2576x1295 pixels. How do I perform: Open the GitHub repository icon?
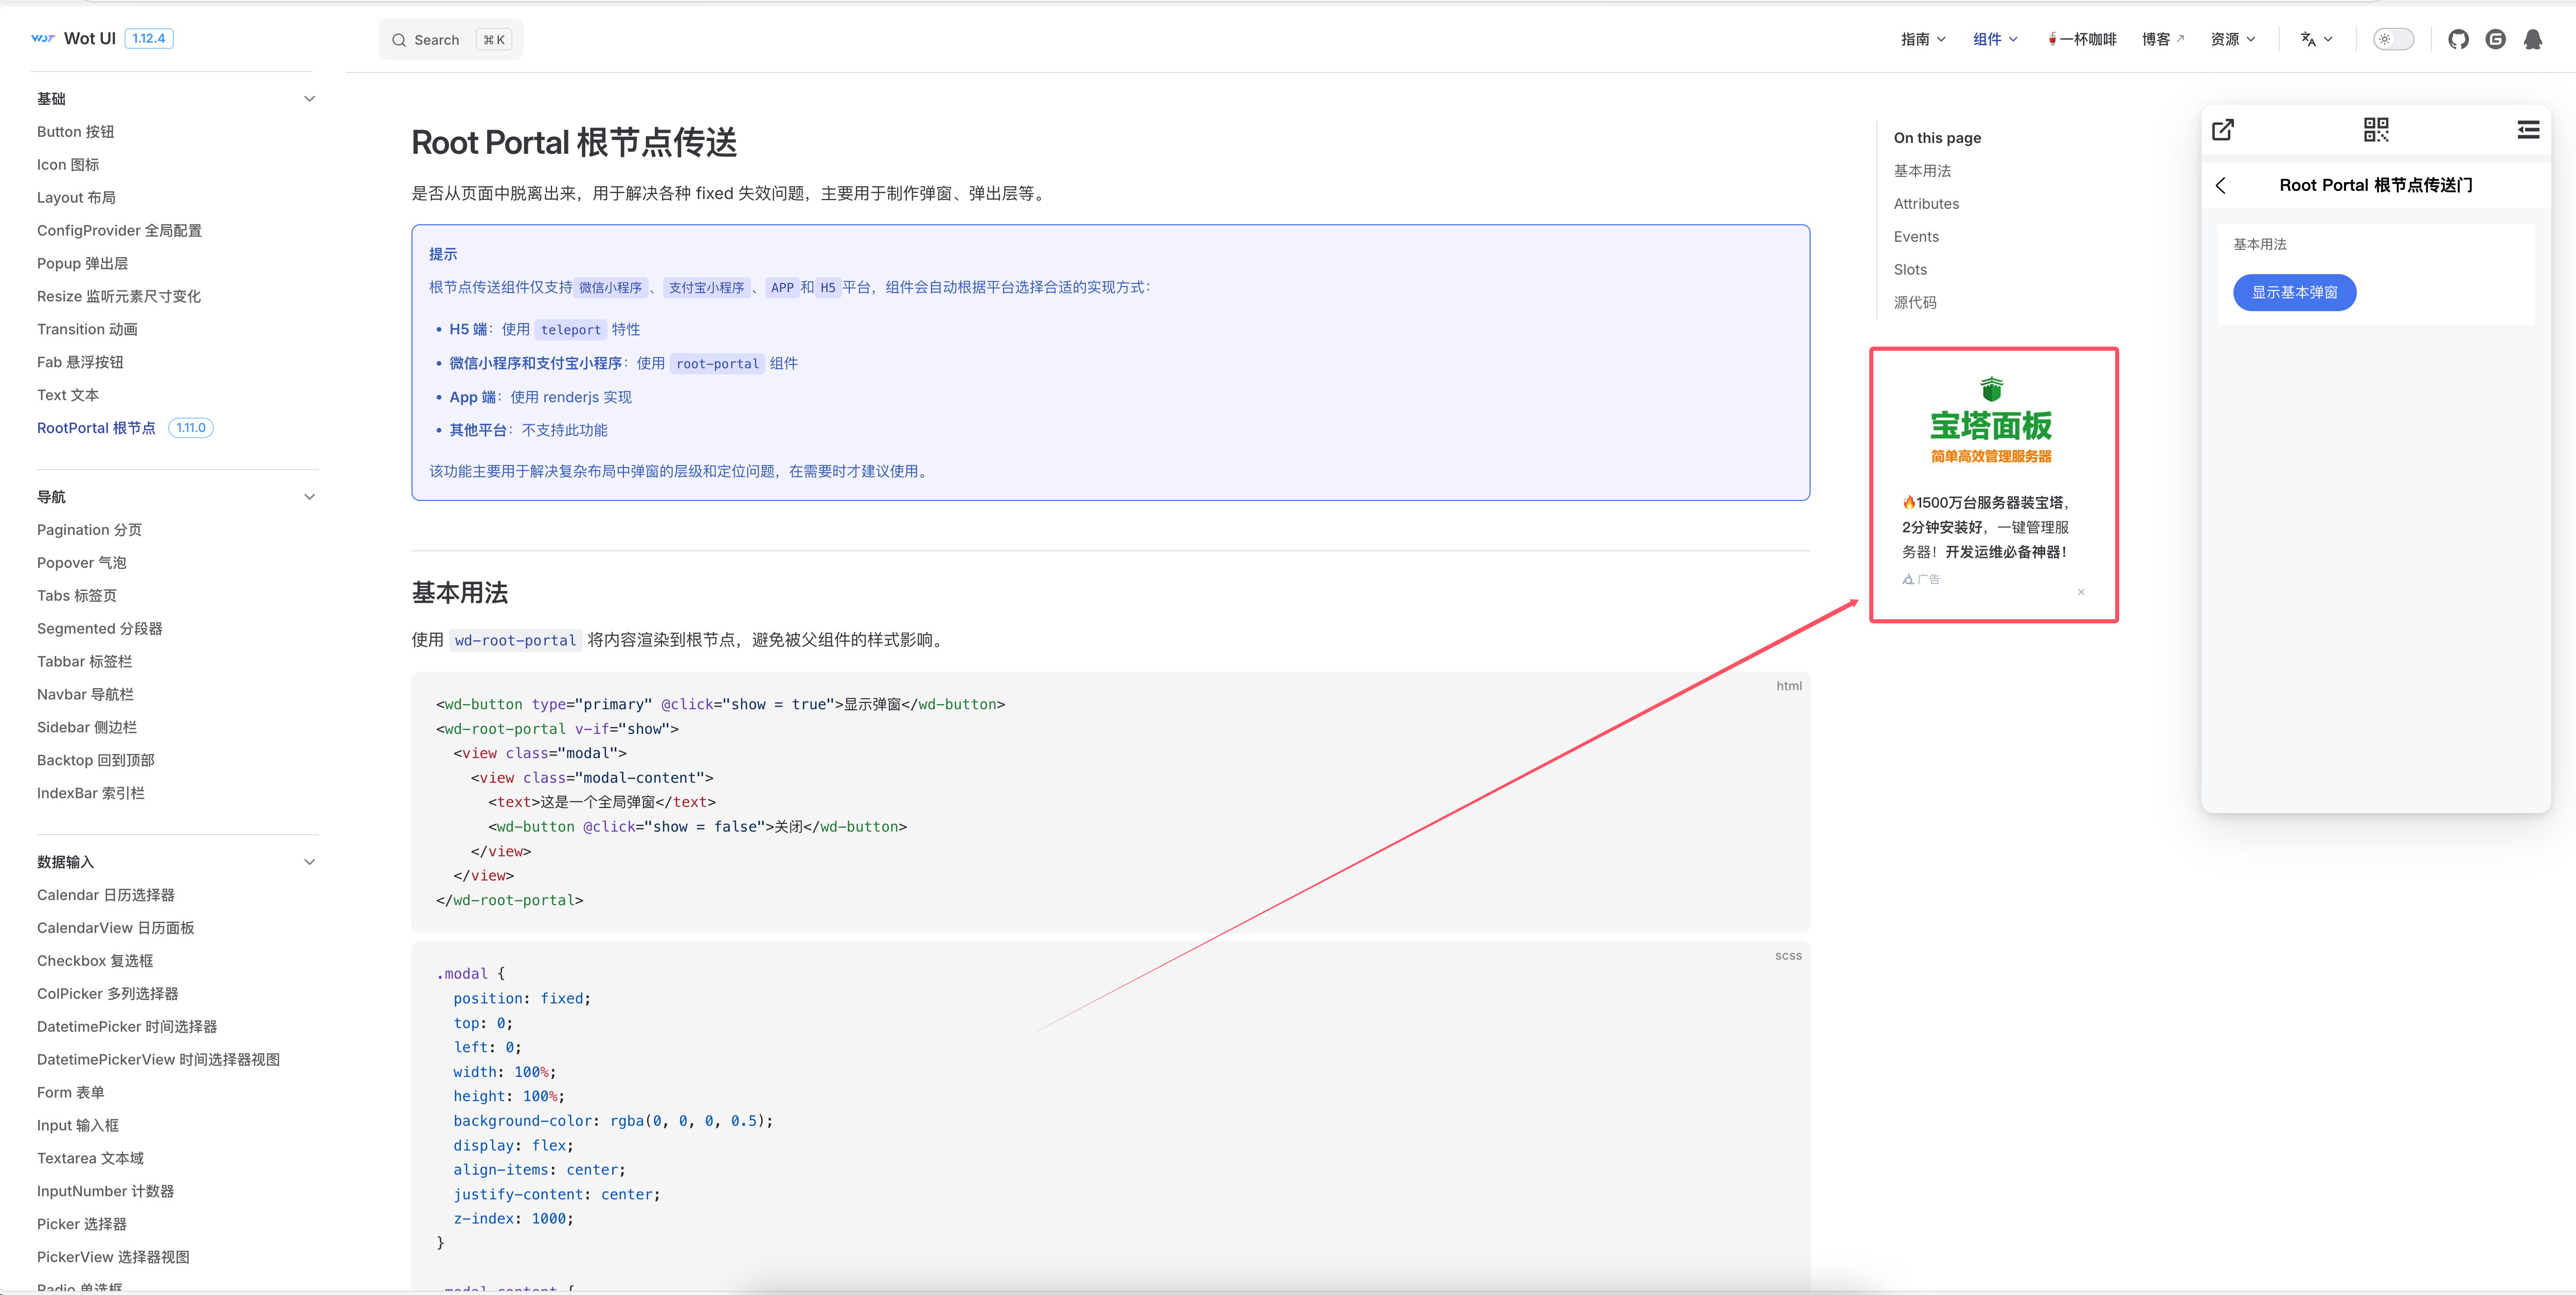click(x=2458, y=39)
